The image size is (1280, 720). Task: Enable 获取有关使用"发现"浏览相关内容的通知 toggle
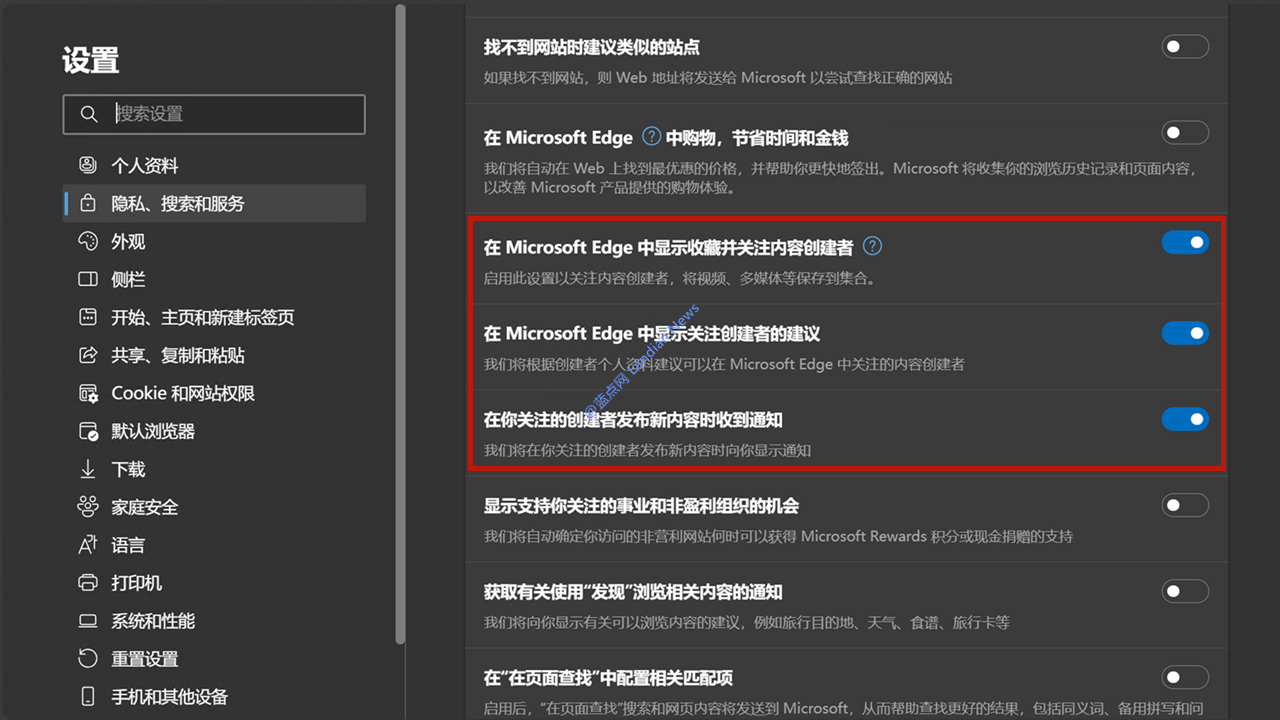(x=1185, y=591)
